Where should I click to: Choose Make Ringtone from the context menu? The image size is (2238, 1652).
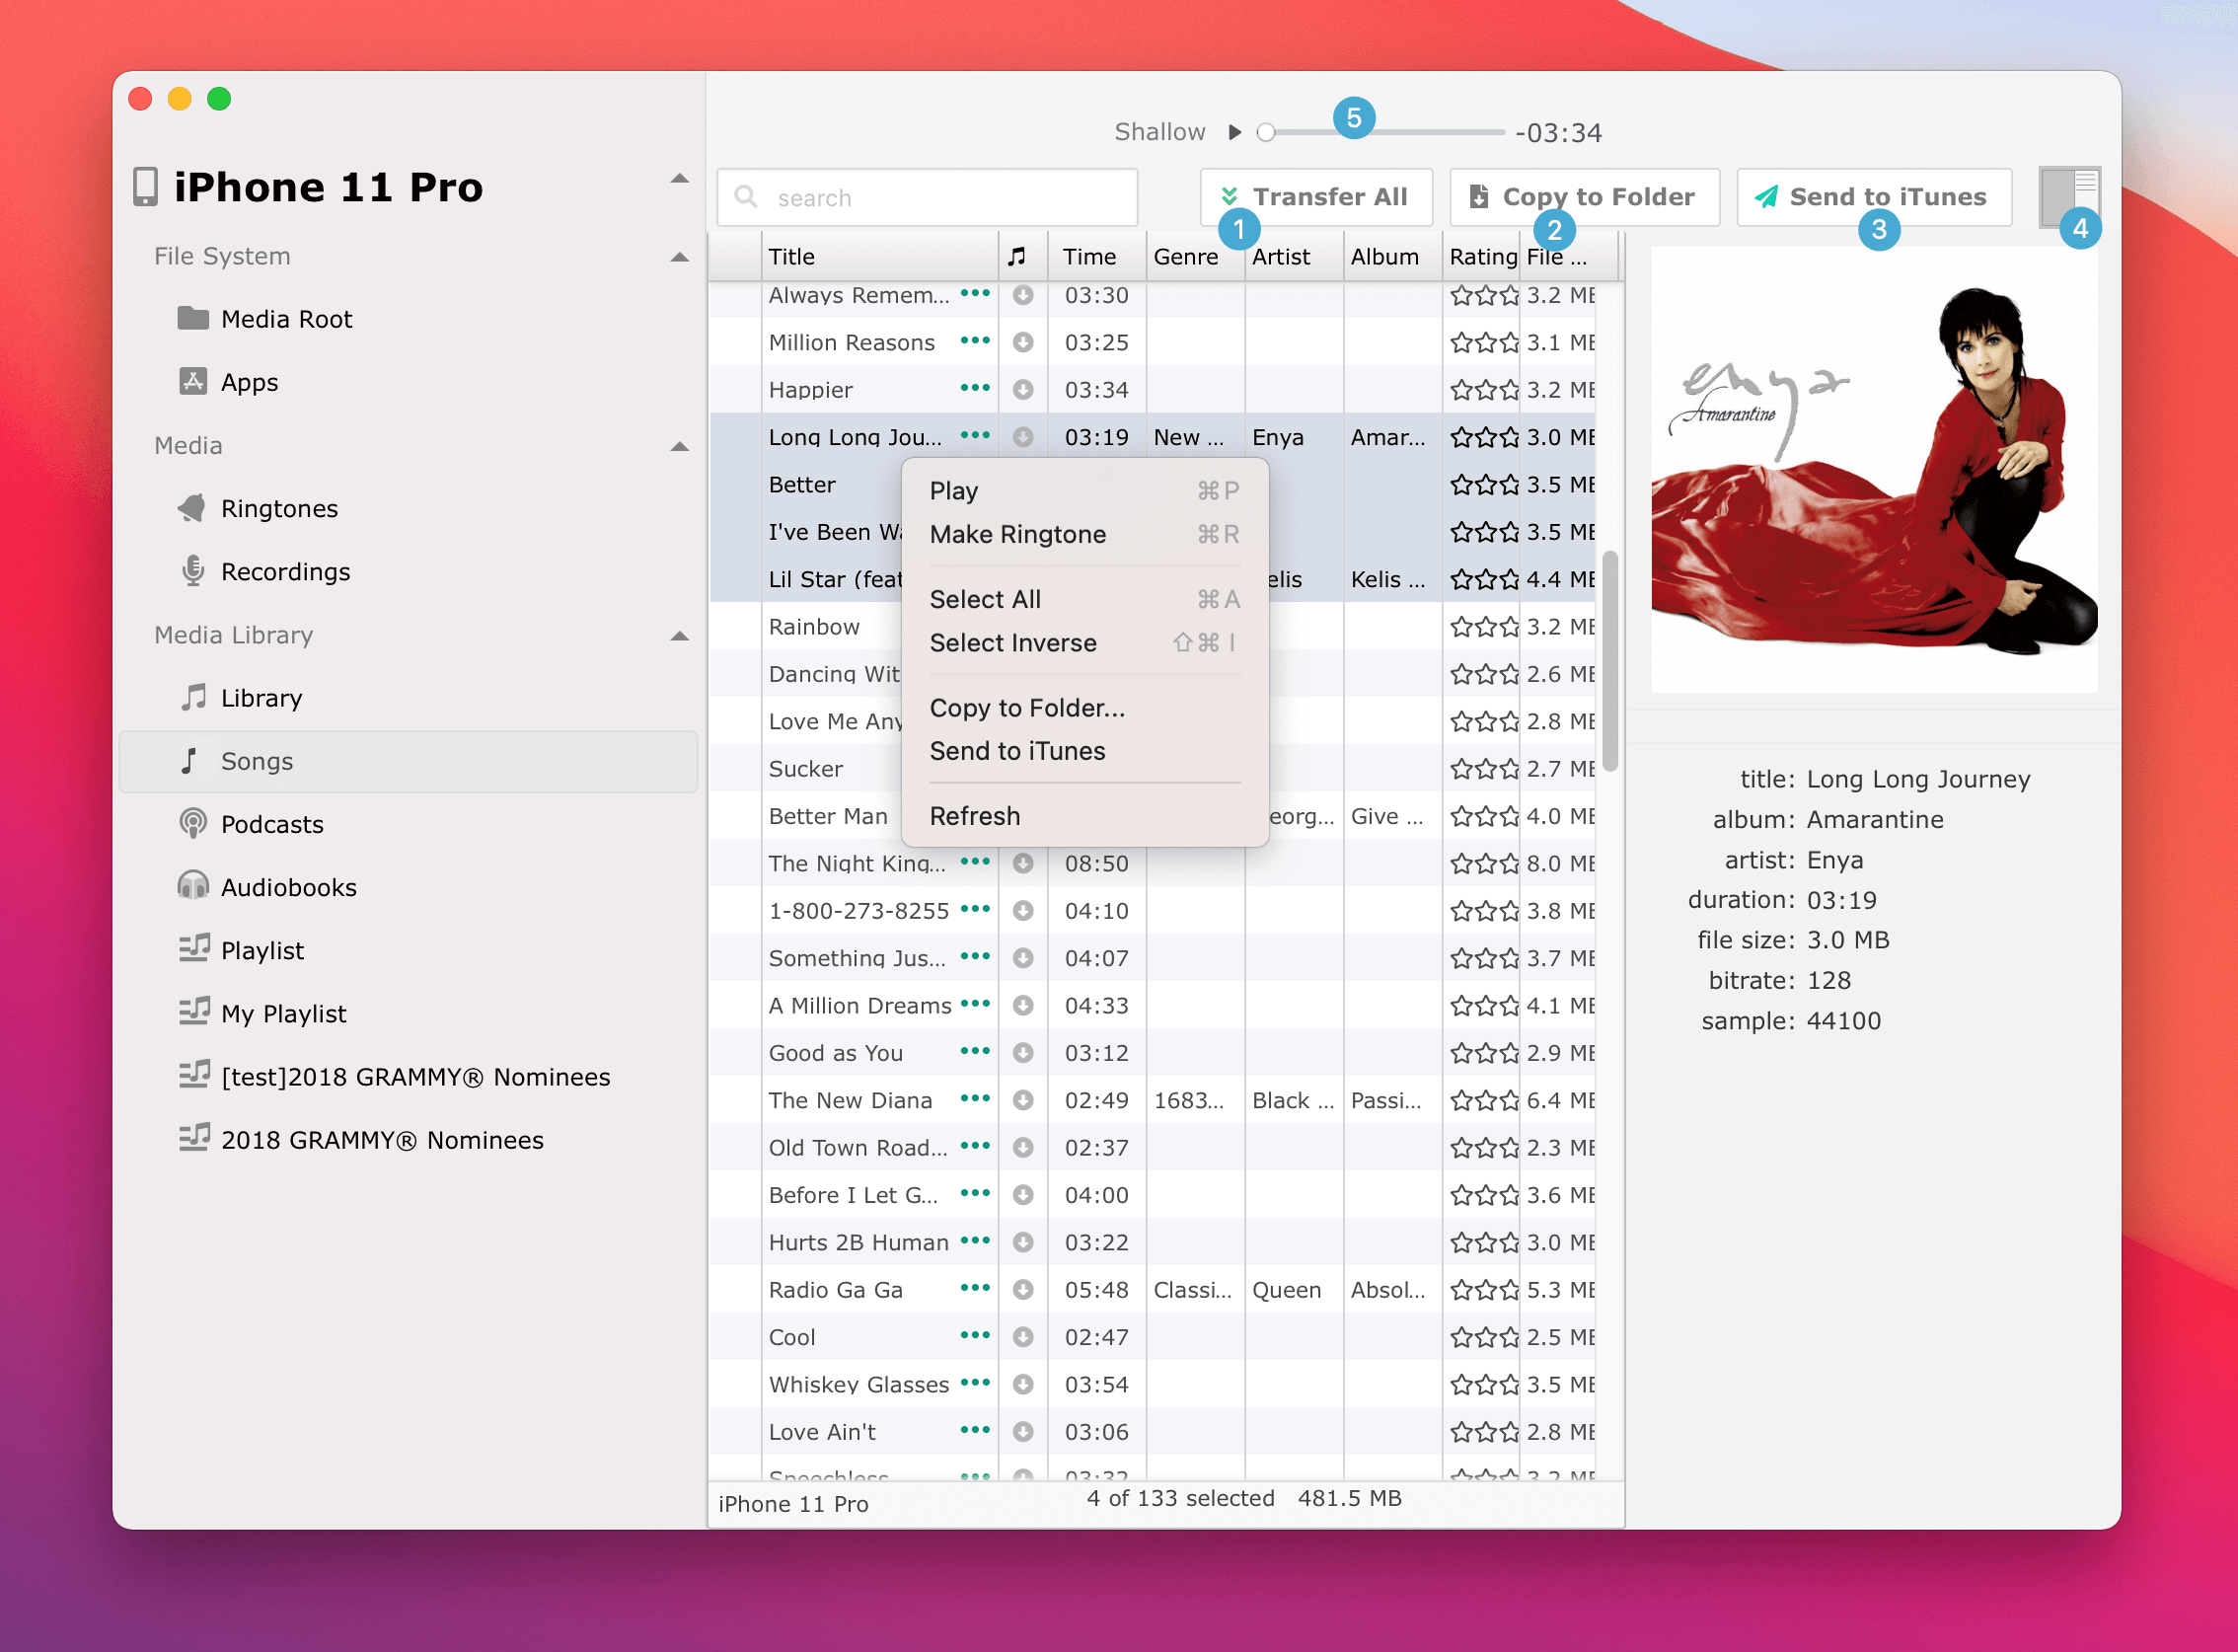(1085, 534)
